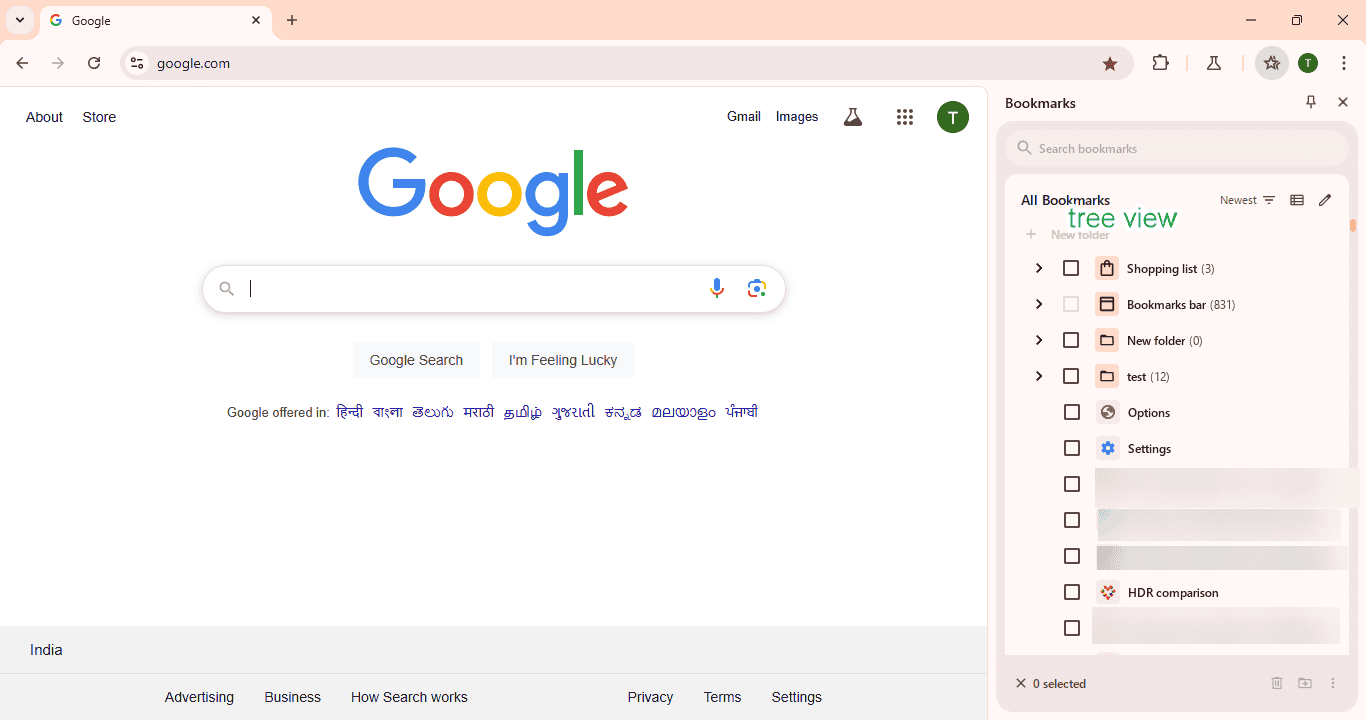Check the Options bookmark checkbox
The image size is (1366, 720).
coord(1072,412)
